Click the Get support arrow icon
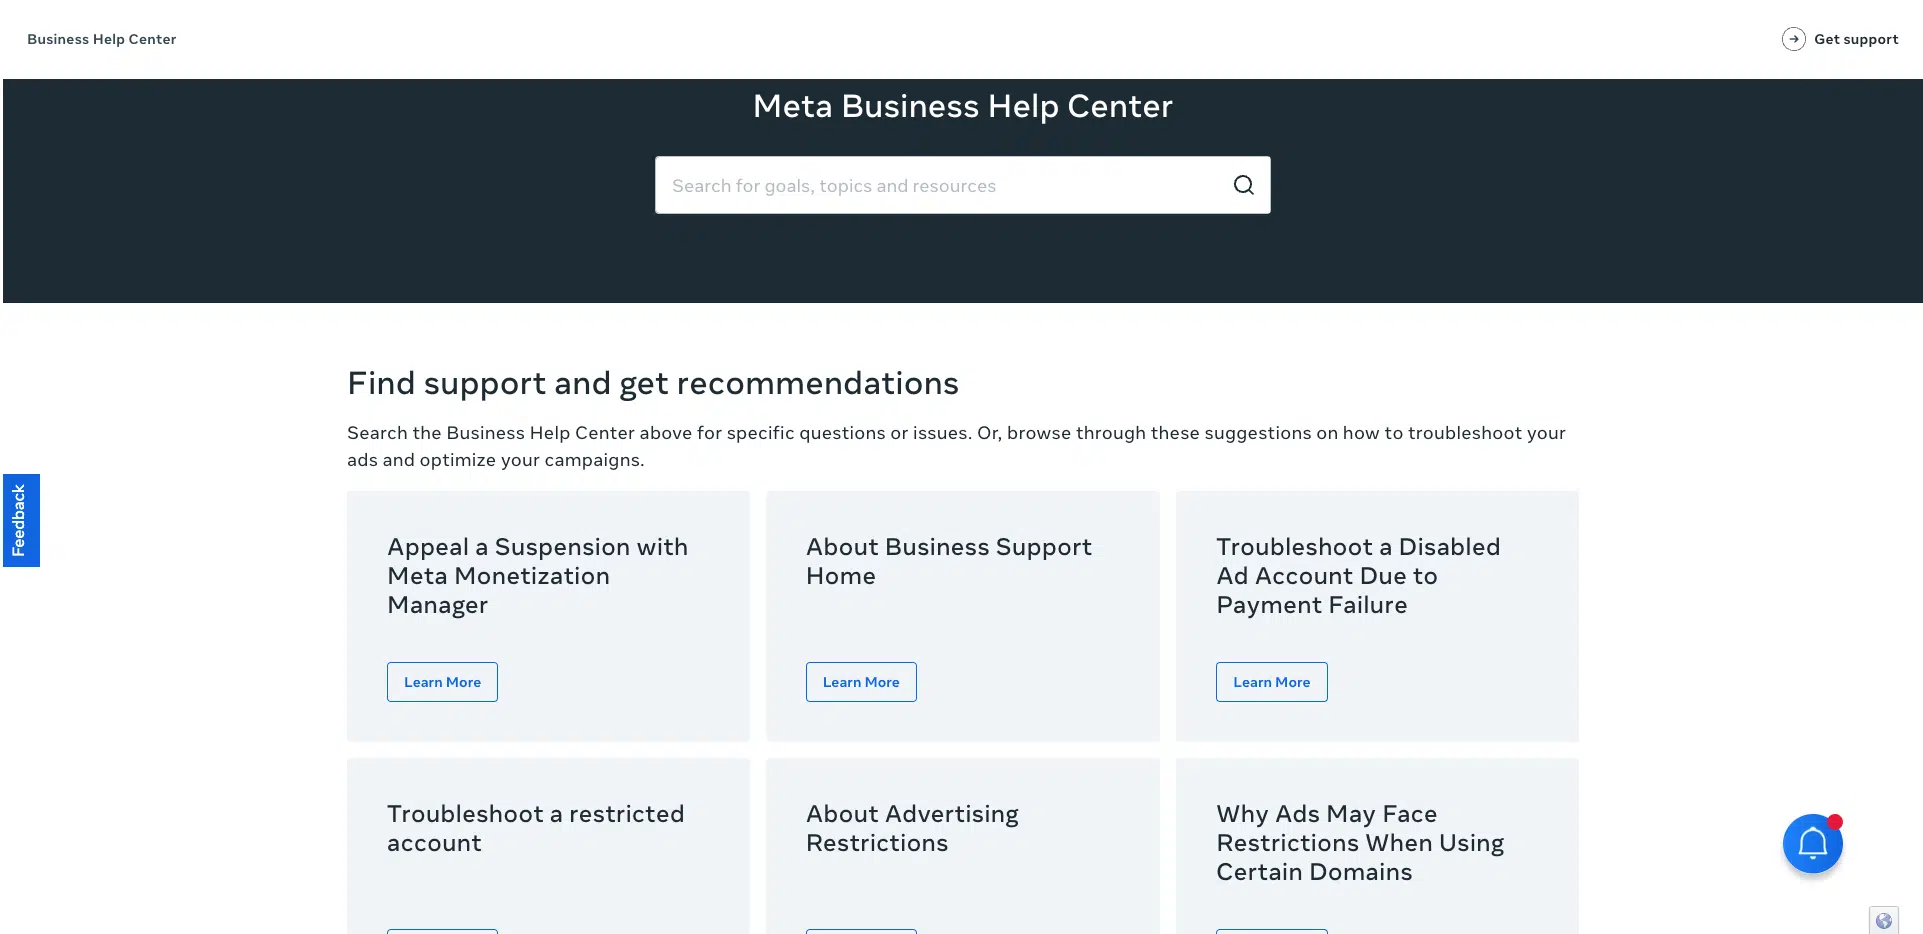This screenshot has width=1923, height=934. 1793,39
